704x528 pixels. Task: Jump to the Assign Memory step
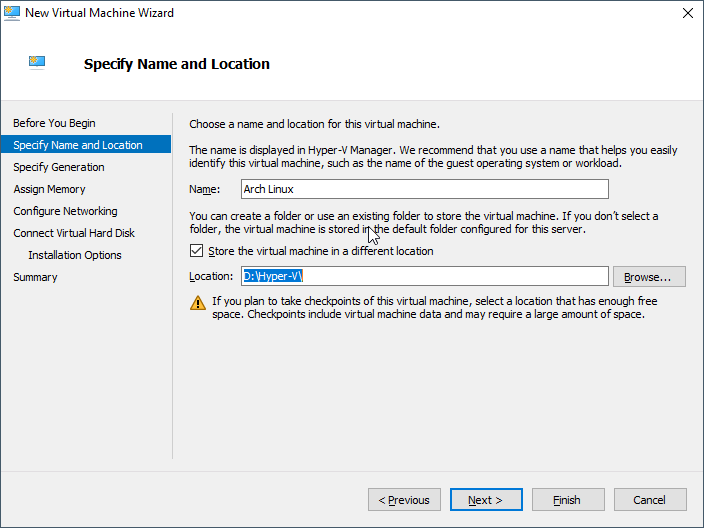49,189
